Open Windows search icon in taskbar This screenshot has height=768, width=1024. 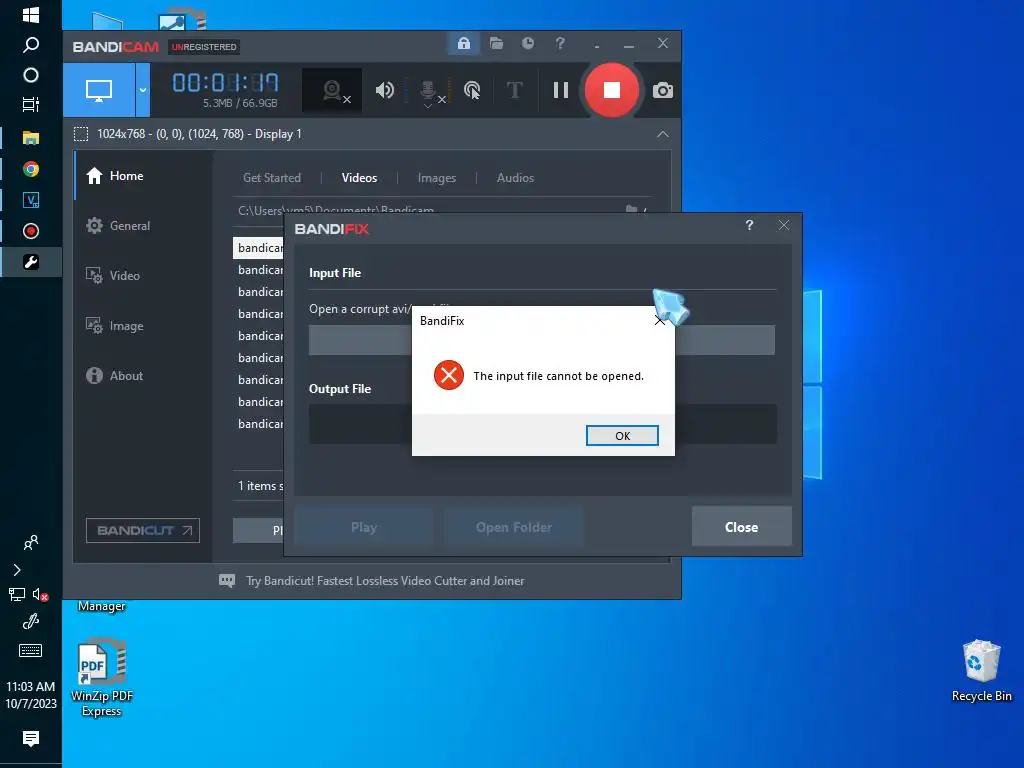pos(31,44)
